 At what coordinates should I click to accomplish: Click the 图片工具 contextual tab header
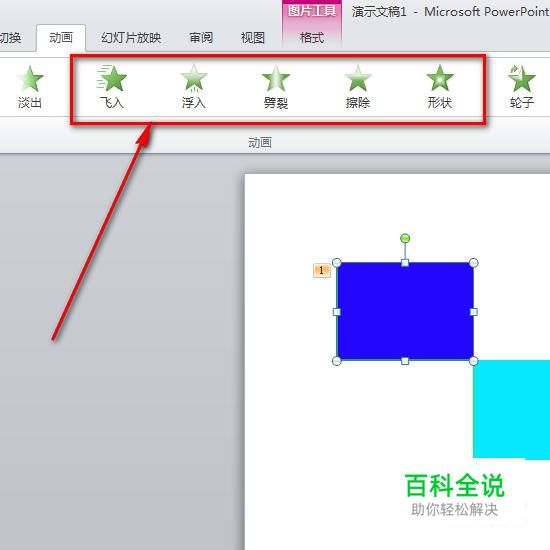click(312, 11)
